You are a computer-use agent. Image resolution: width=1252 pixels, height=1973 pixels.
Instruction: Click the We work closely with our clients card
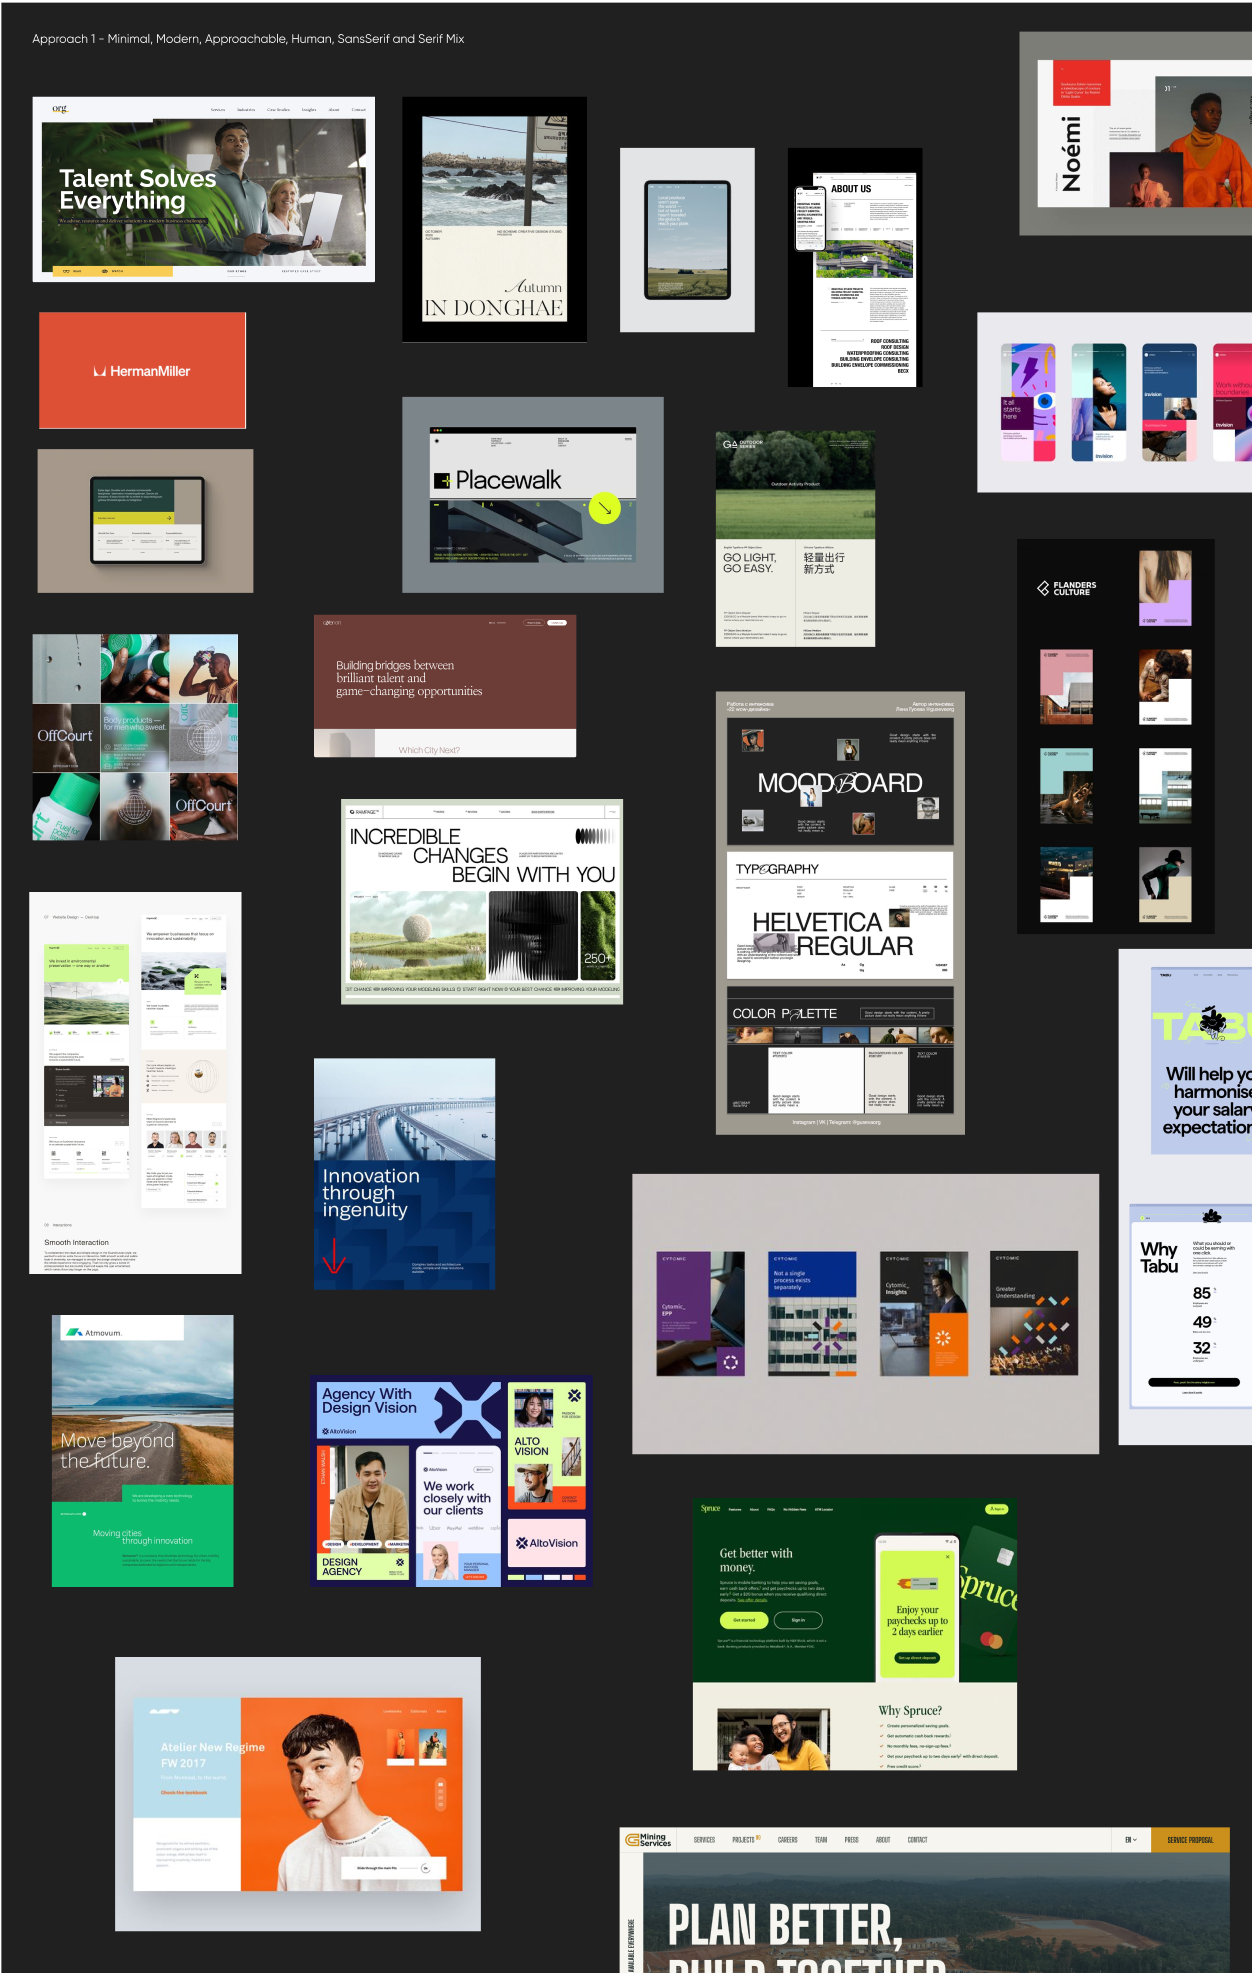(458, 1515)
